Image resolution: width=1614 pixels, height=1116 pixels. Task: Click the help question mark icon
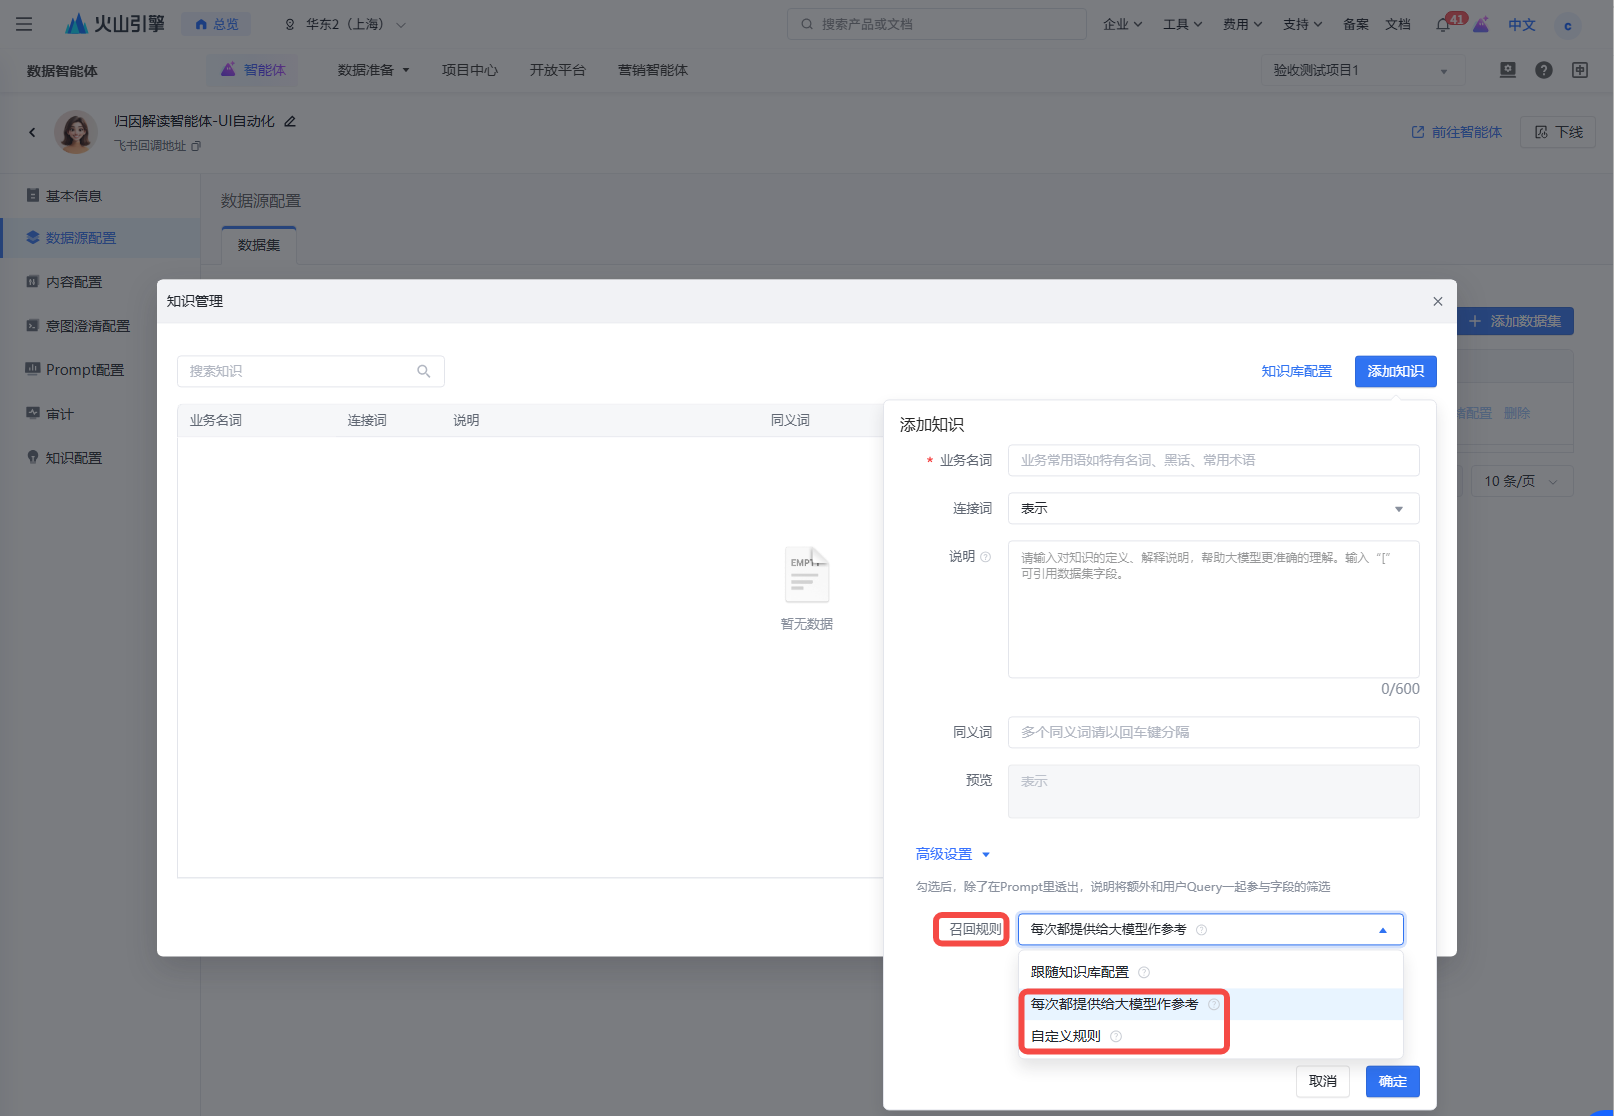(x=1544, y=70)
